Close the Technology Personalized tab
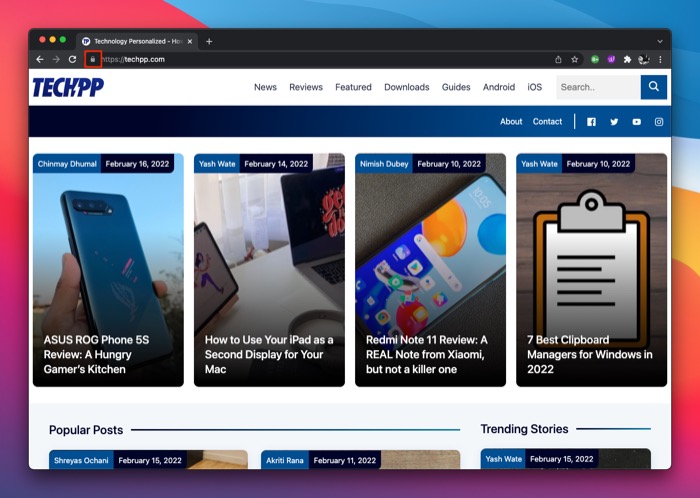 tap(190, 42)
